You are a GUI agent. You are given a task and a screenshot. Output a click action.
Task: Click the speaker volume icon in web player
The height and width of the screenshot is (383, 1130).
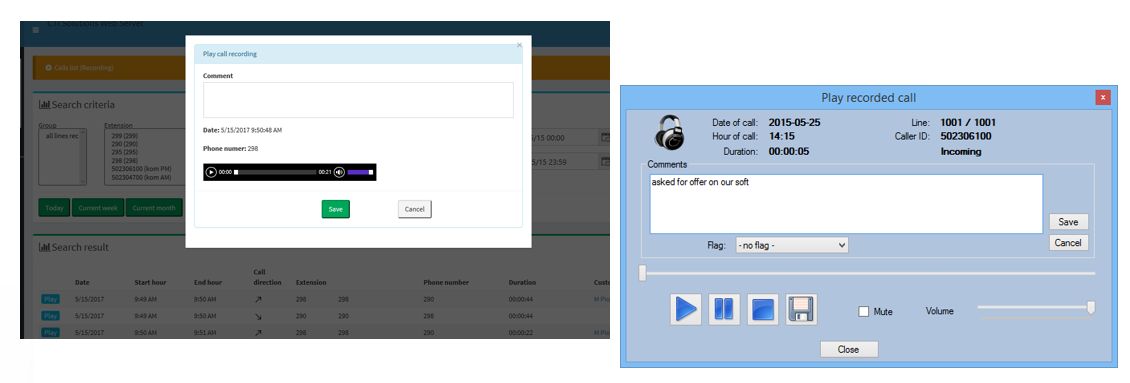339,172
